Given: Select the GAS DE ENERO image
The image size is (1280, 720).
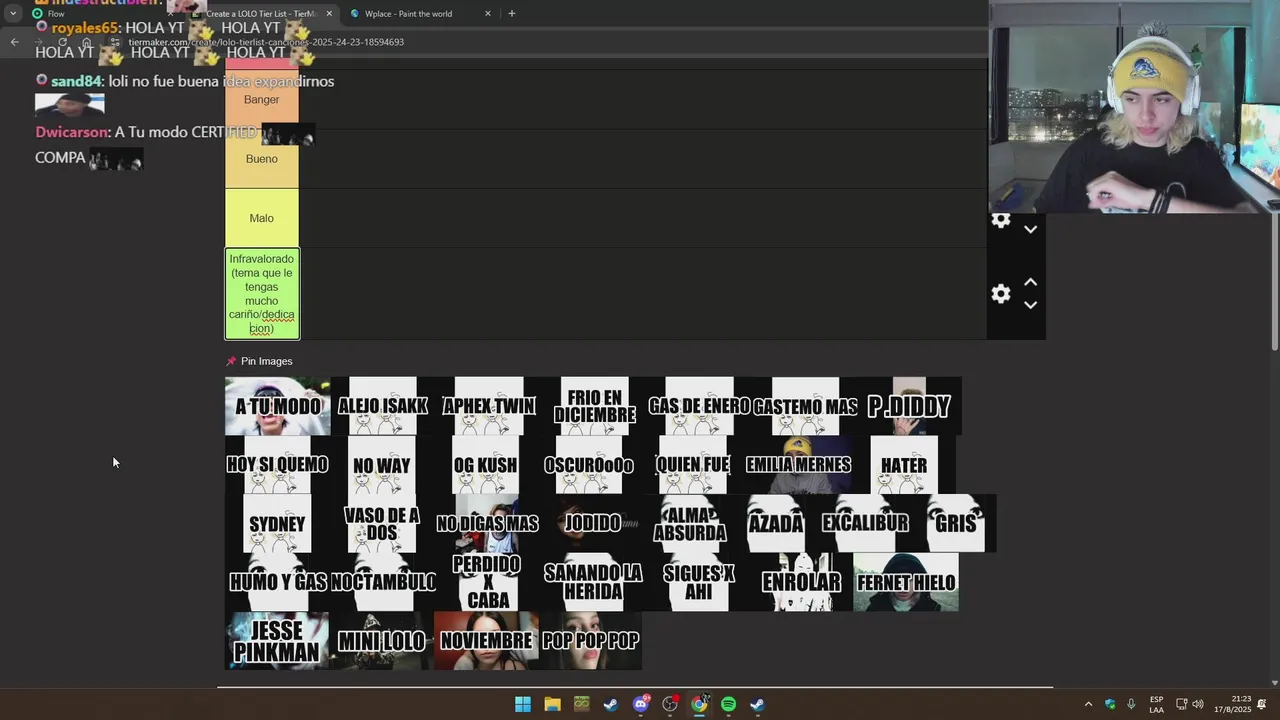Looking at the screenshot, I should click(x=699, y=406).
